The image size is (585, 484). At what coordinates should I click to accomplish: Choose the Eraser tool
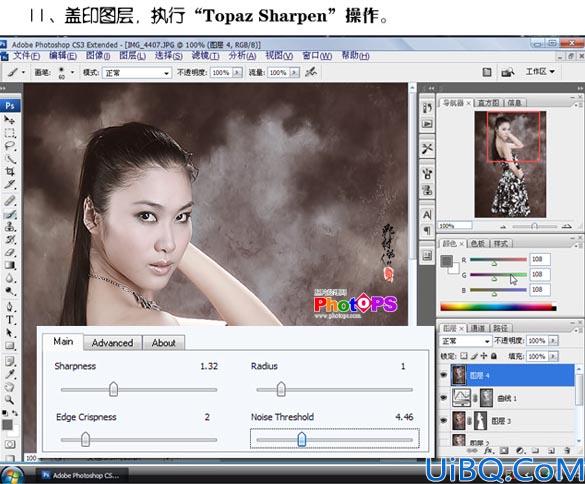pos(9,252)
